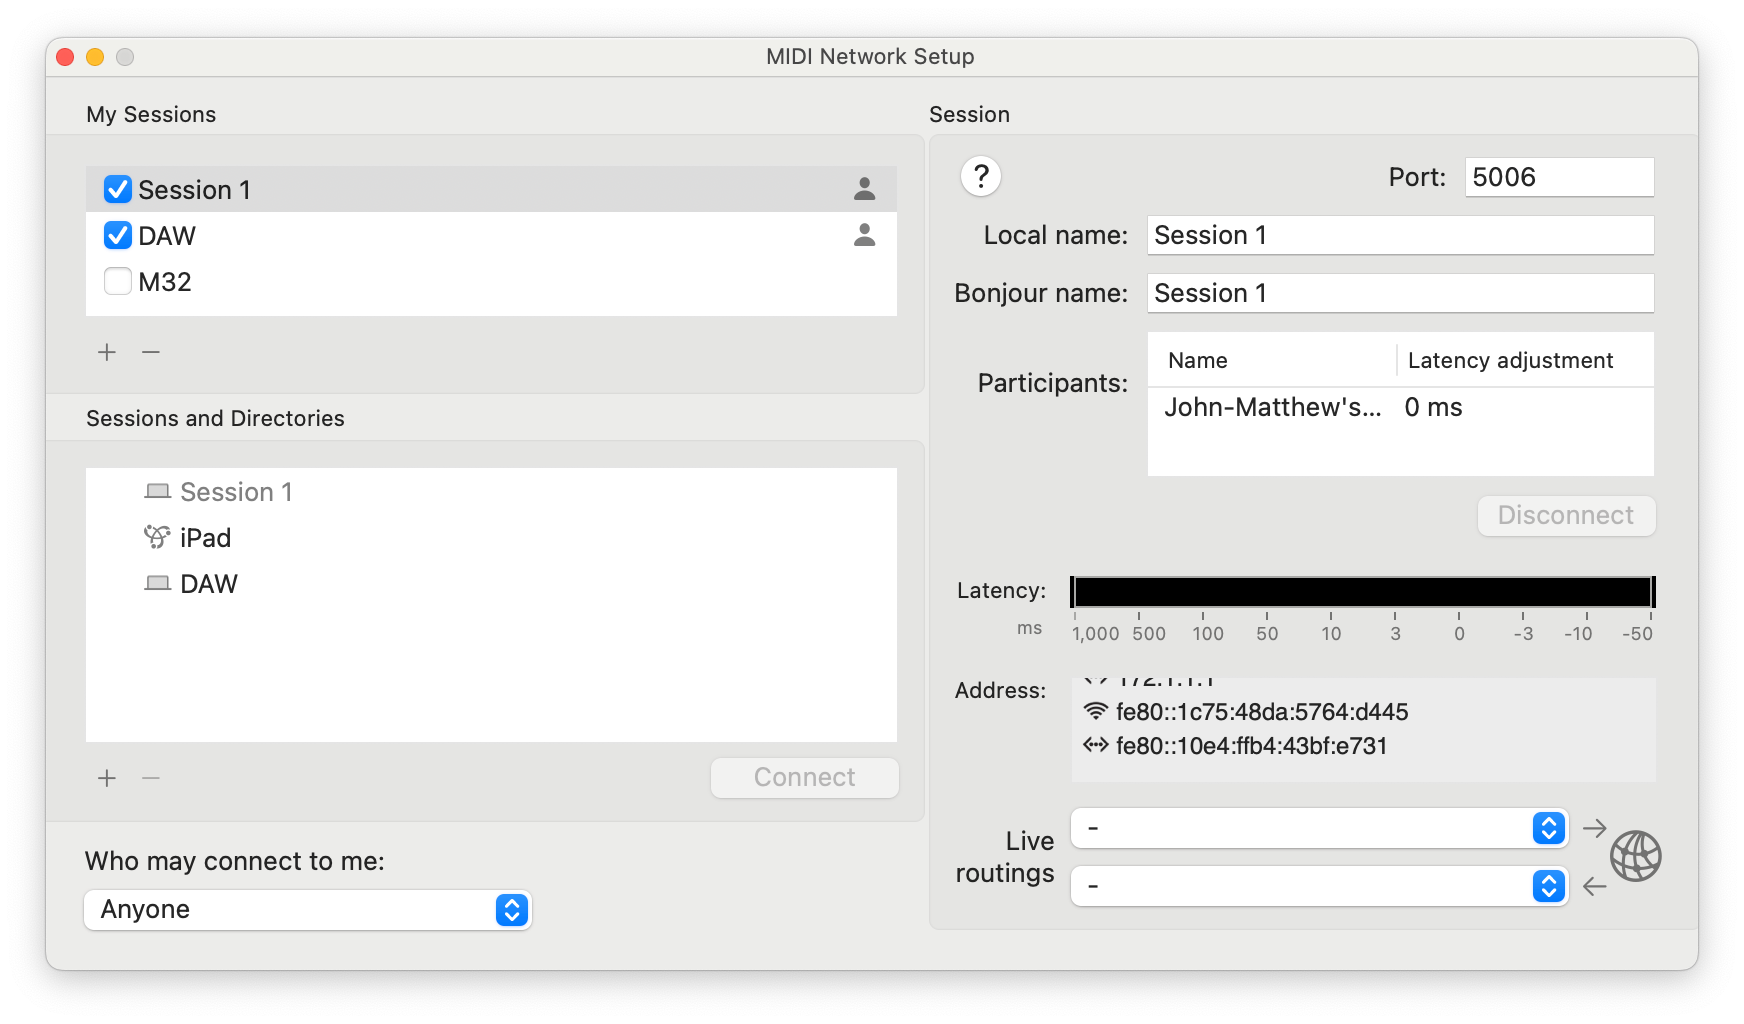
Task: Click the Connect button
Action: tap(805, 778)
